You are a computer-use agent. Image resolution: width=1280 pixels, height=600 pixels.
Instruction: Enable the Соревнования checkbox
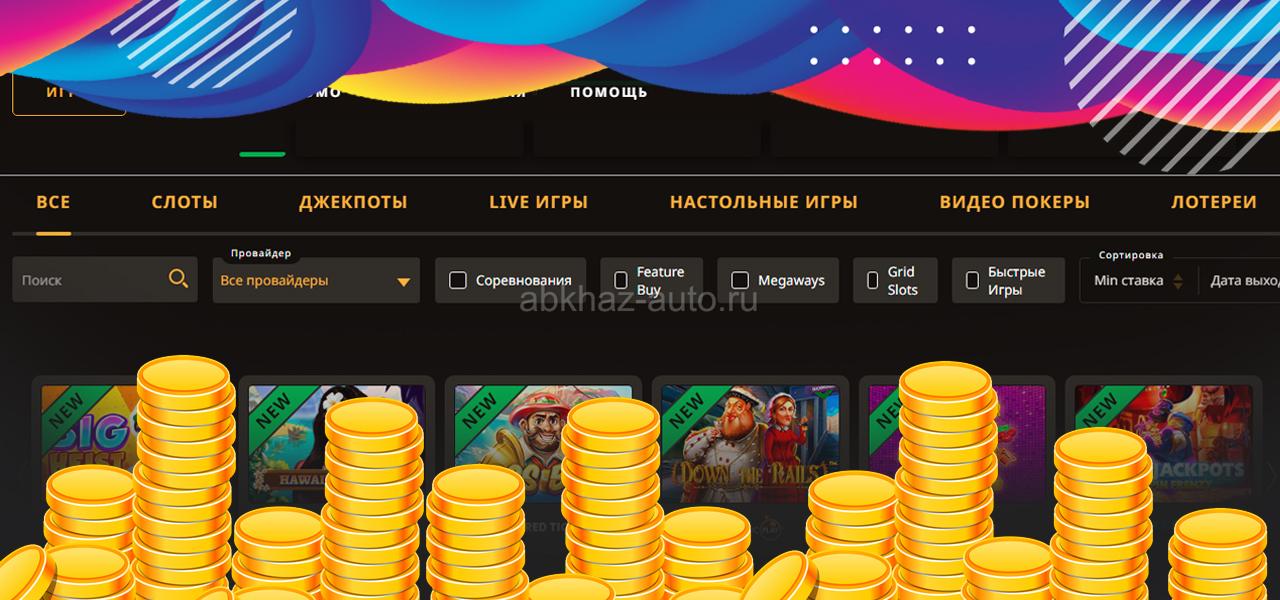[x=458, y=280]
